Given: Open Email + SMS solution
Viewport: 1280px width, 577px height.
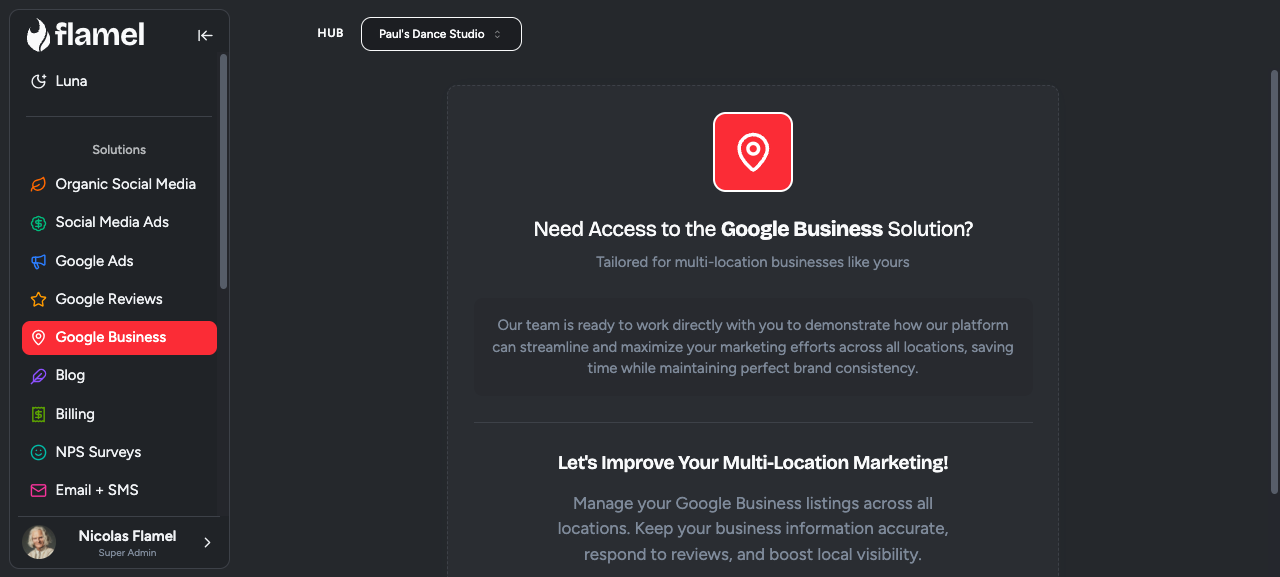Looking at the screenshot, I should click(119, 490).
